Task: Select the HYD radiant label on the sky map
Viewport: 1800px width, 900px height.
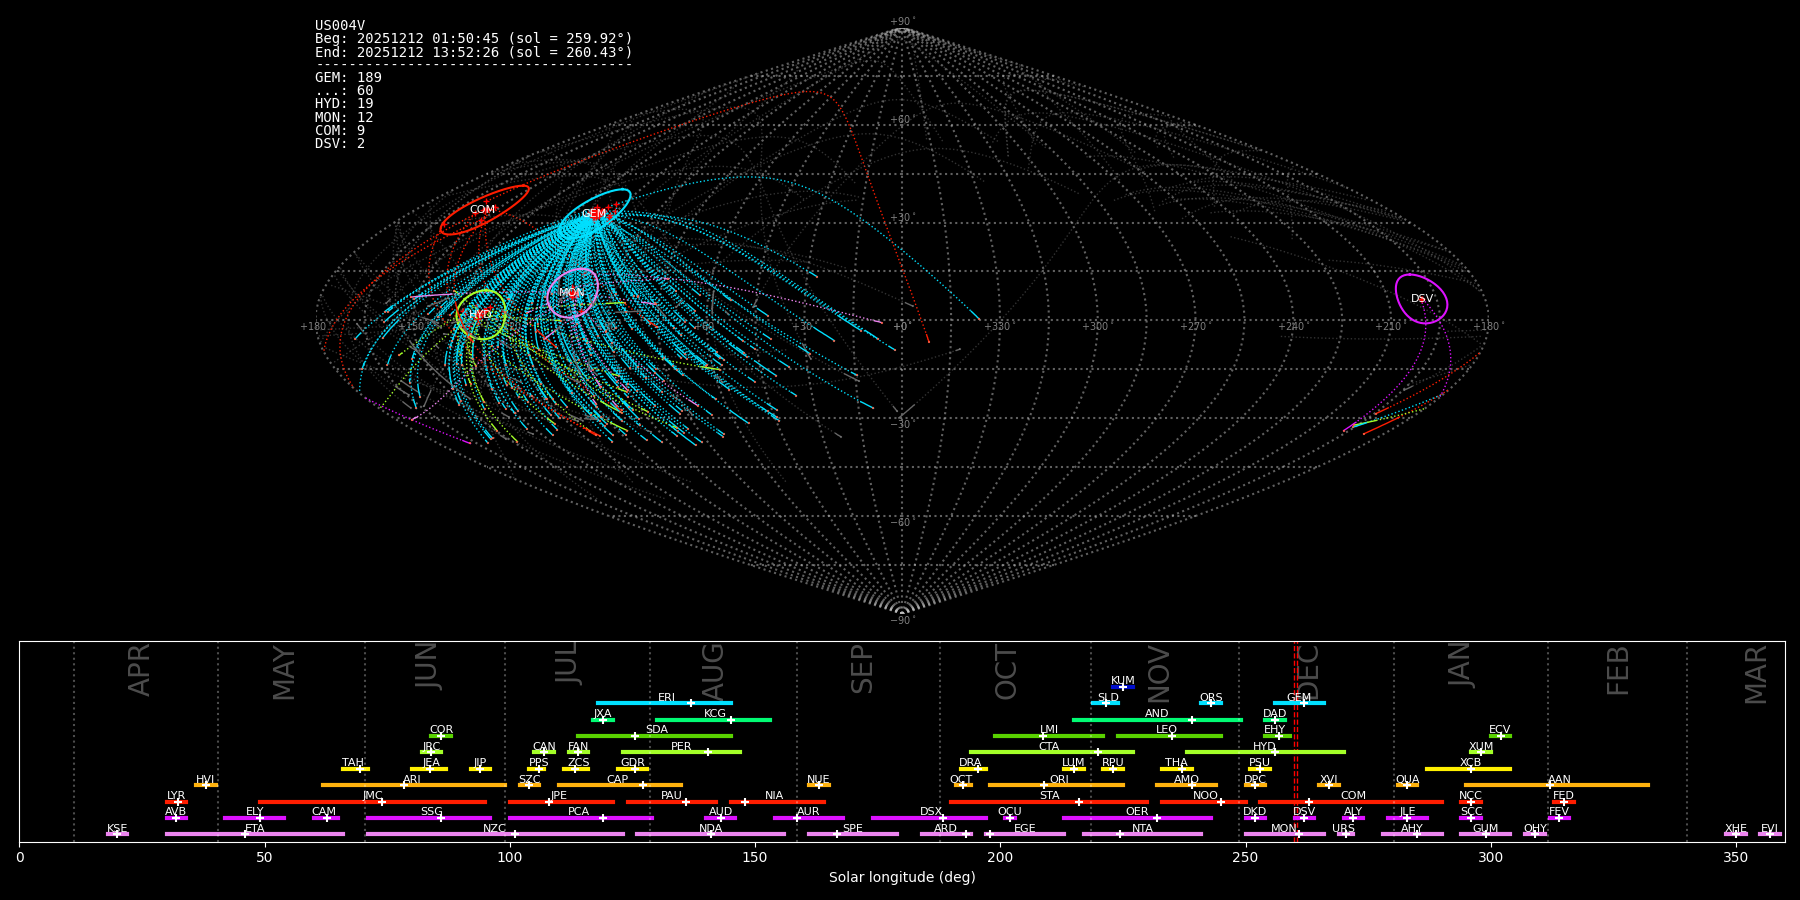Action: [480, 315]
